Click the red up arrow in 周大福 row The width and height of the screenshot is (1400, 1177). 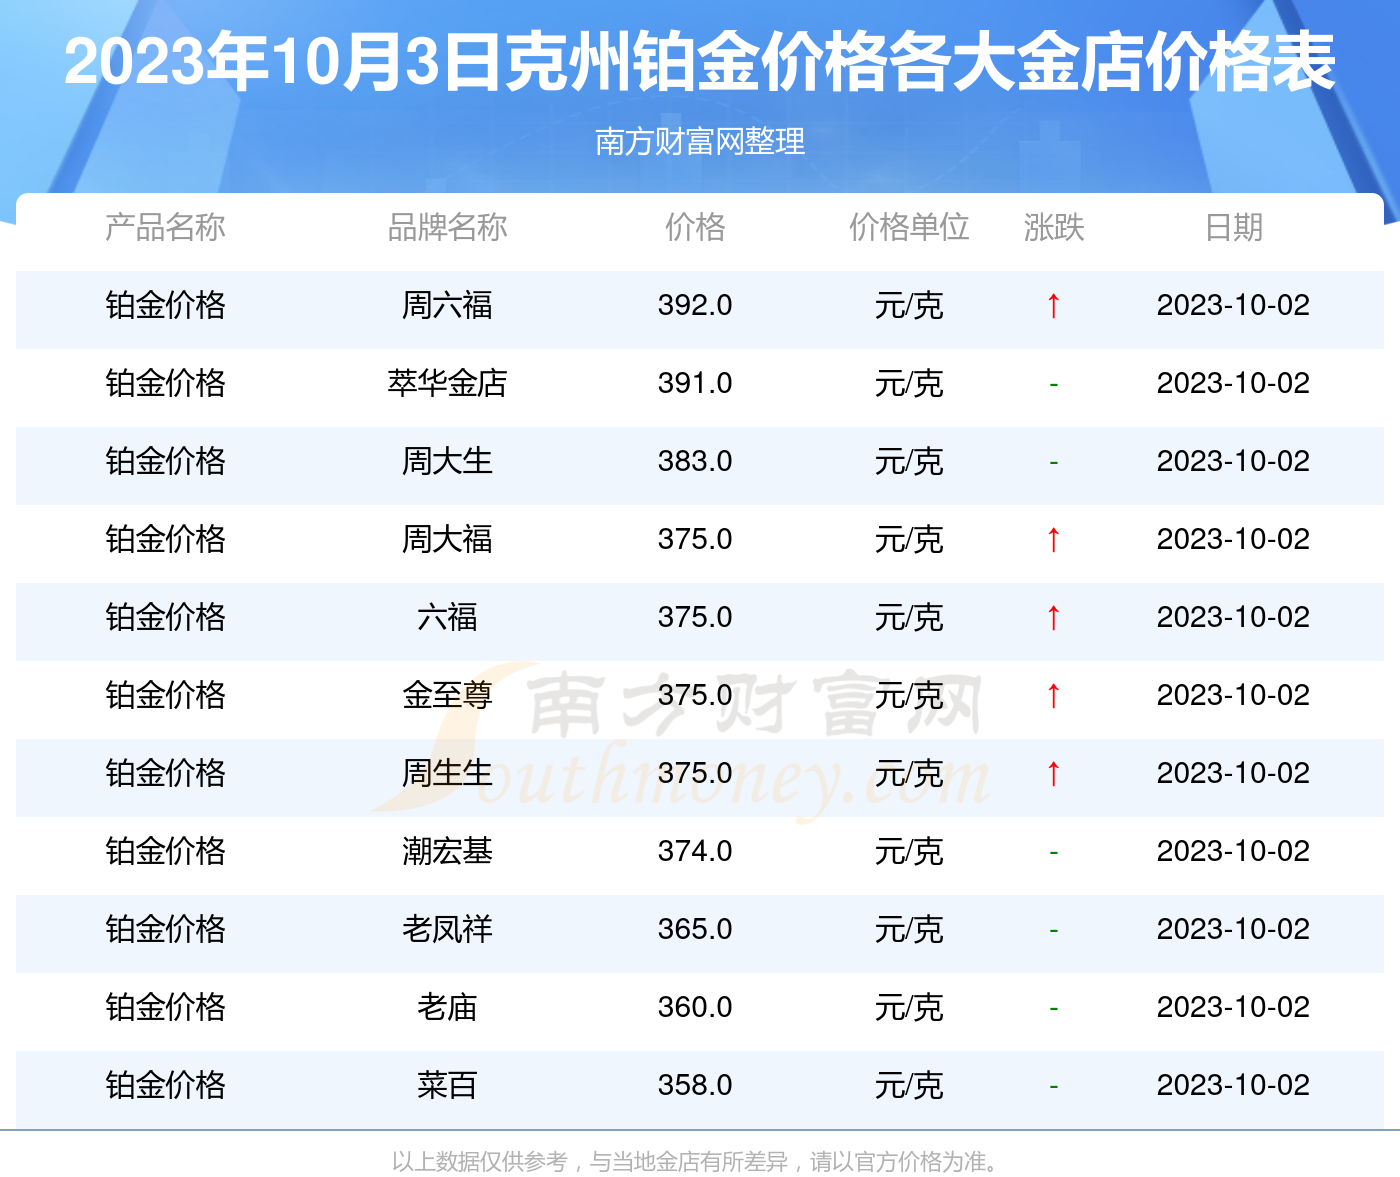point(1053,540)
